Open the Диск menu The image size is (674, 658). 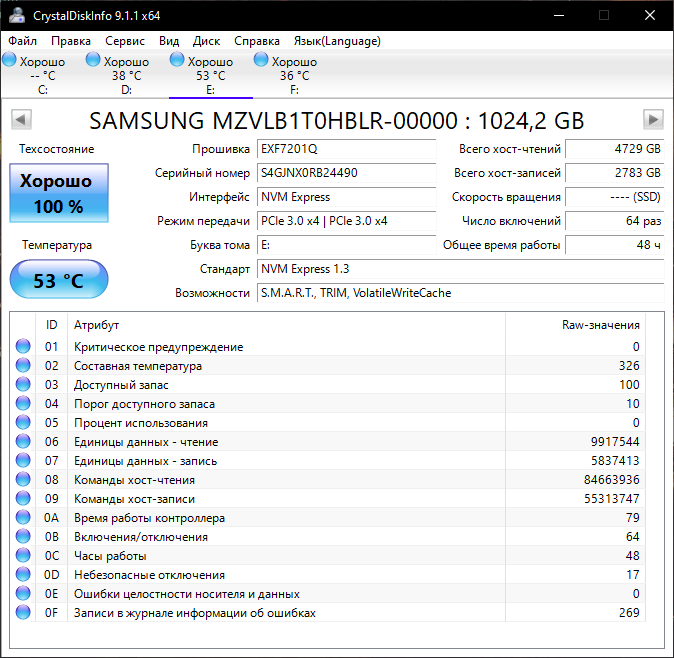point(206,41)
